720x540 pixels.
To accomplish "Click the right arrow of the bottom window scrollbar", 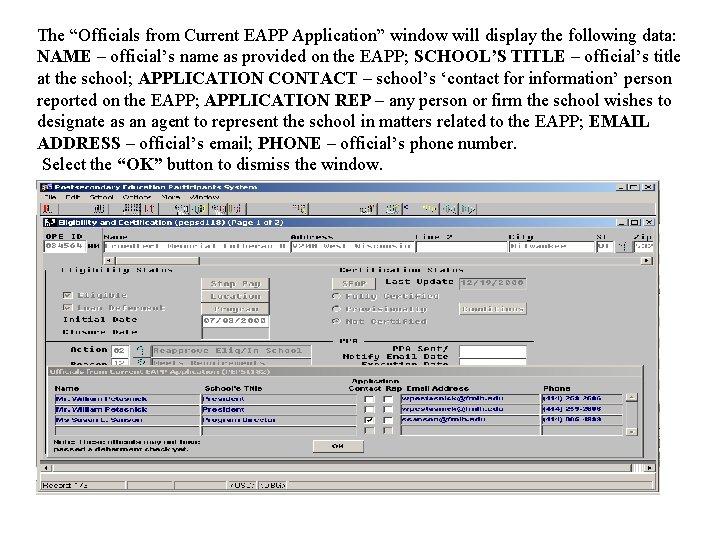I will (x=649, y=468).
